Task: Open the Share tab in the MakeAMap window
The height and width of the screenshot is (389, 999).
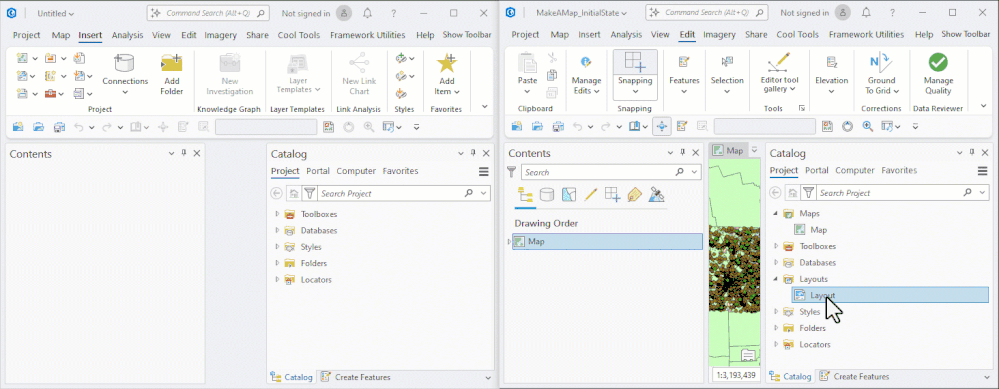Action: [756, 35]
